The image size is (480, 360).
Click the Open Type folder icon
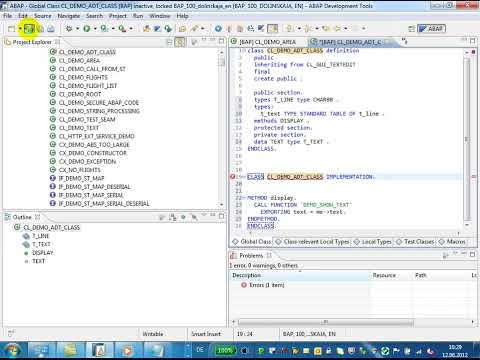click(182, 29)
